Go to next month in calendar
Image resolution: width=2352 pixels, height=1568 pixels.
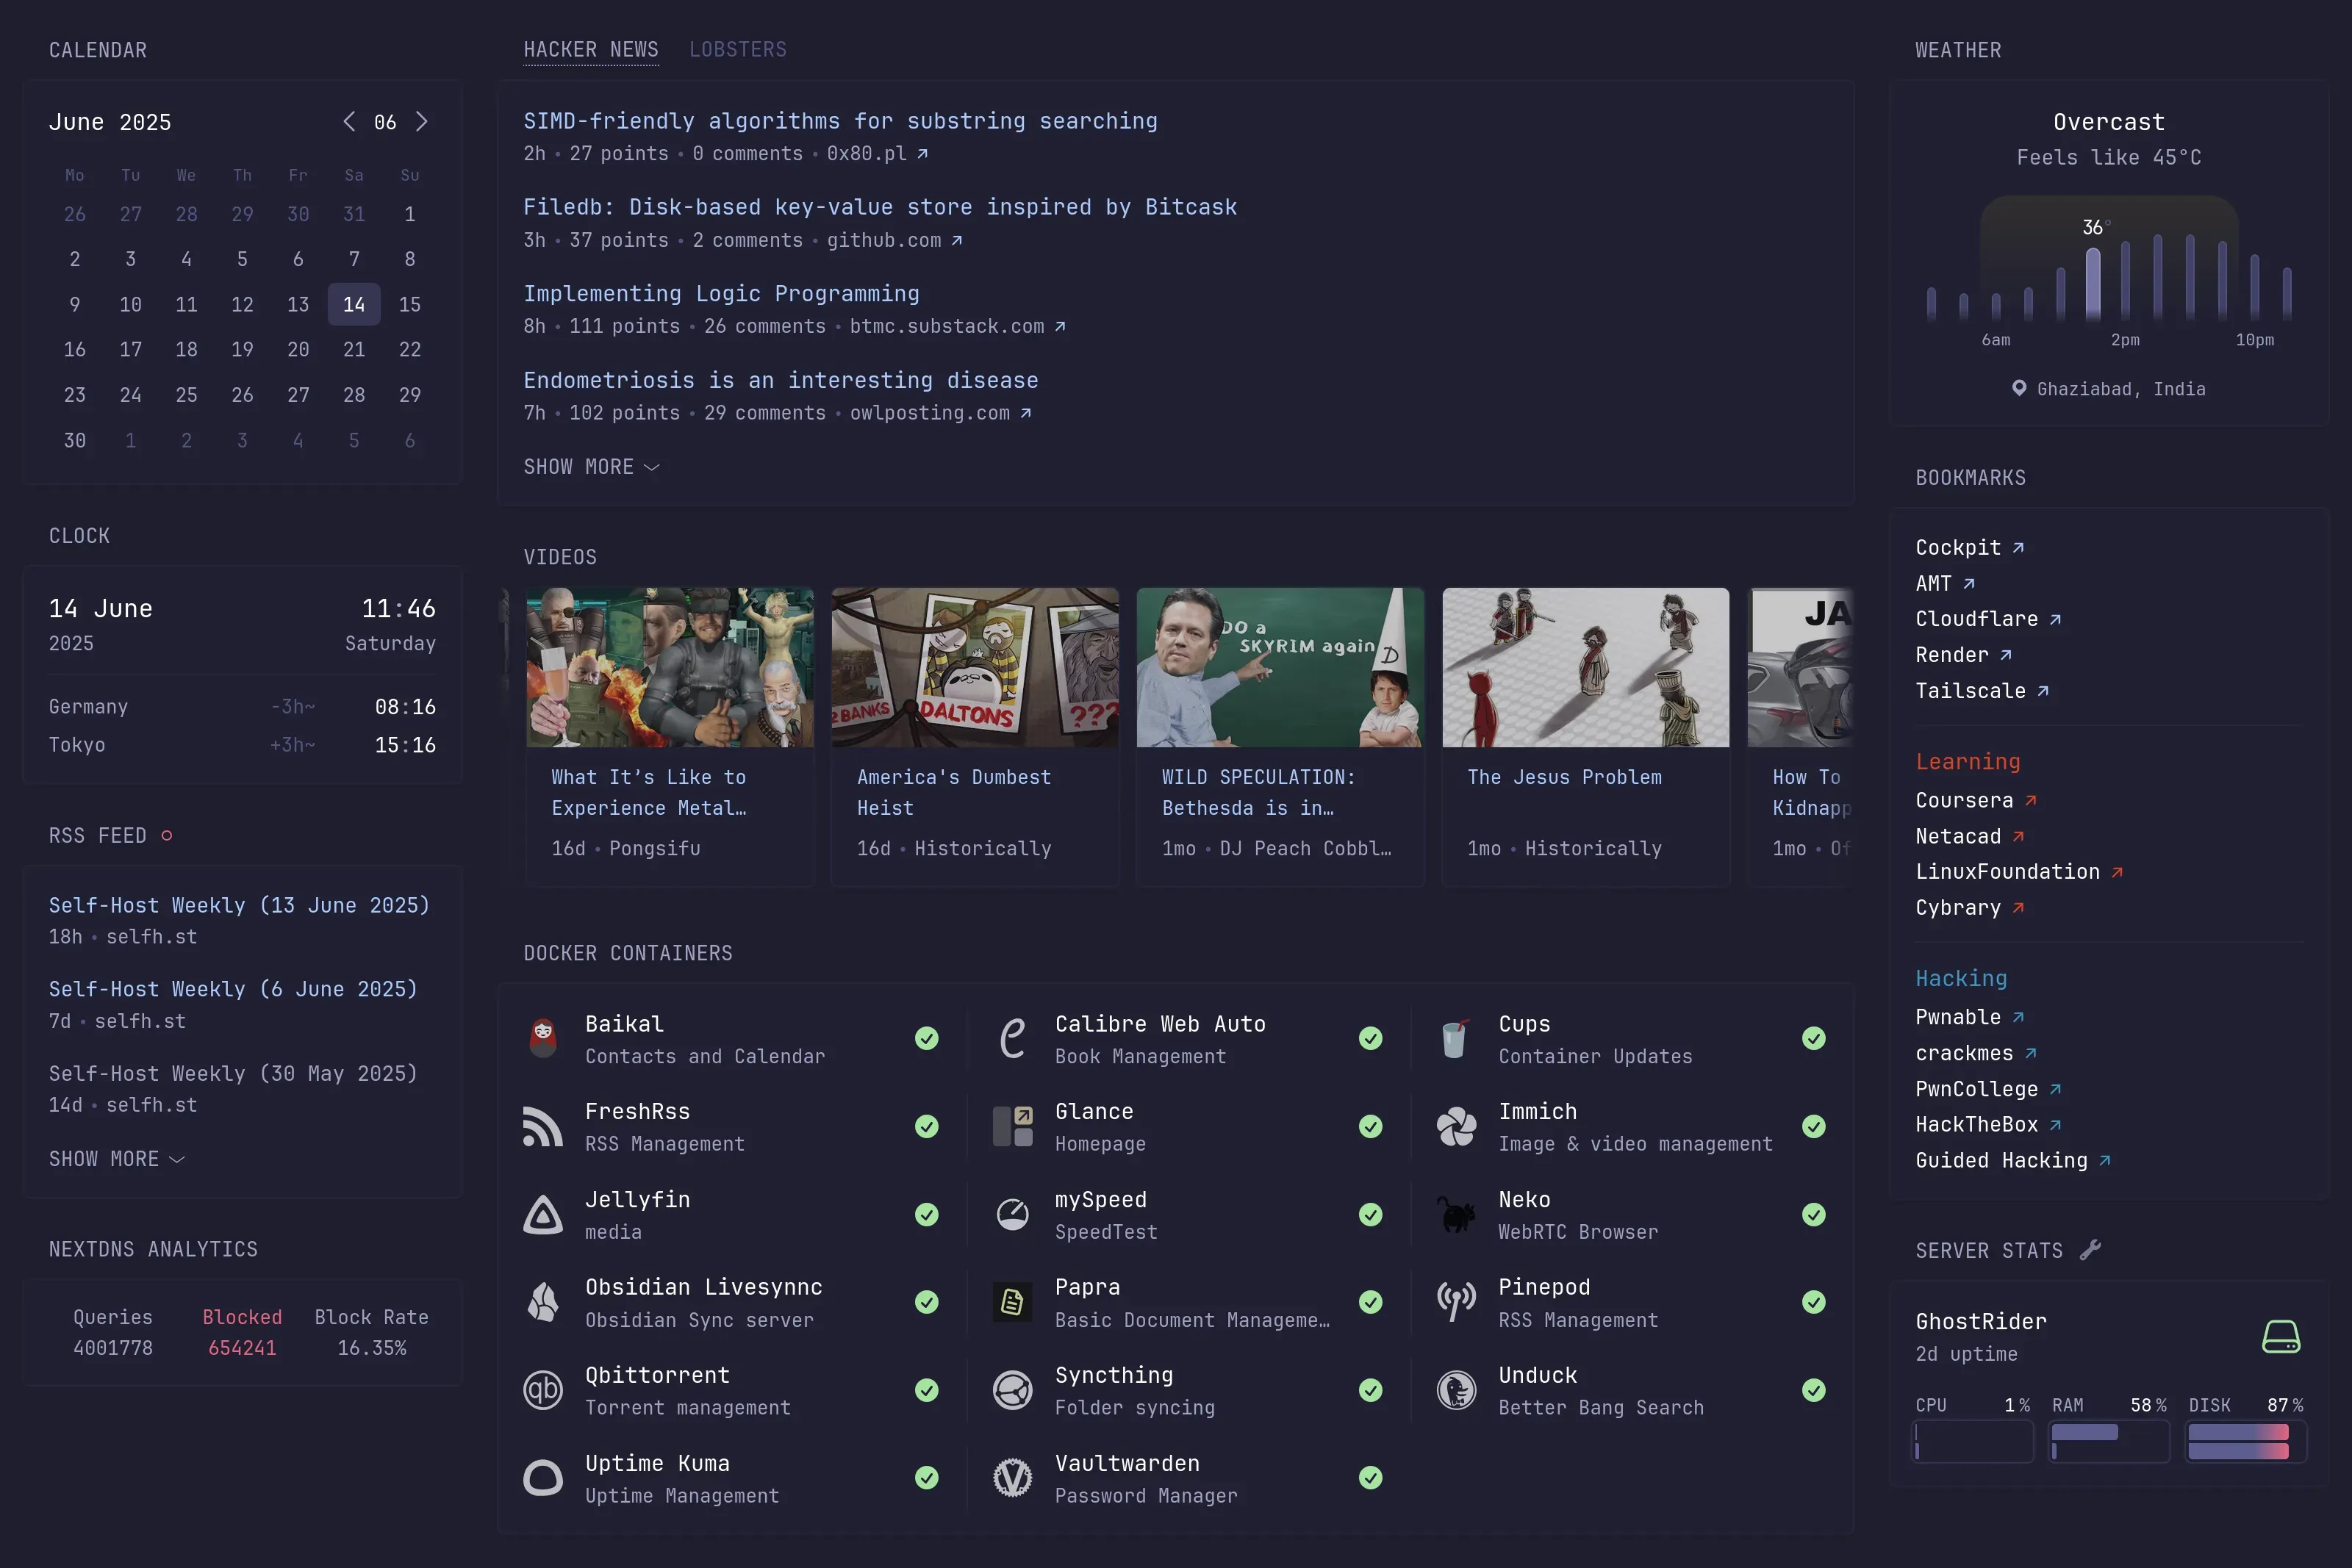[x=422, y=122]
